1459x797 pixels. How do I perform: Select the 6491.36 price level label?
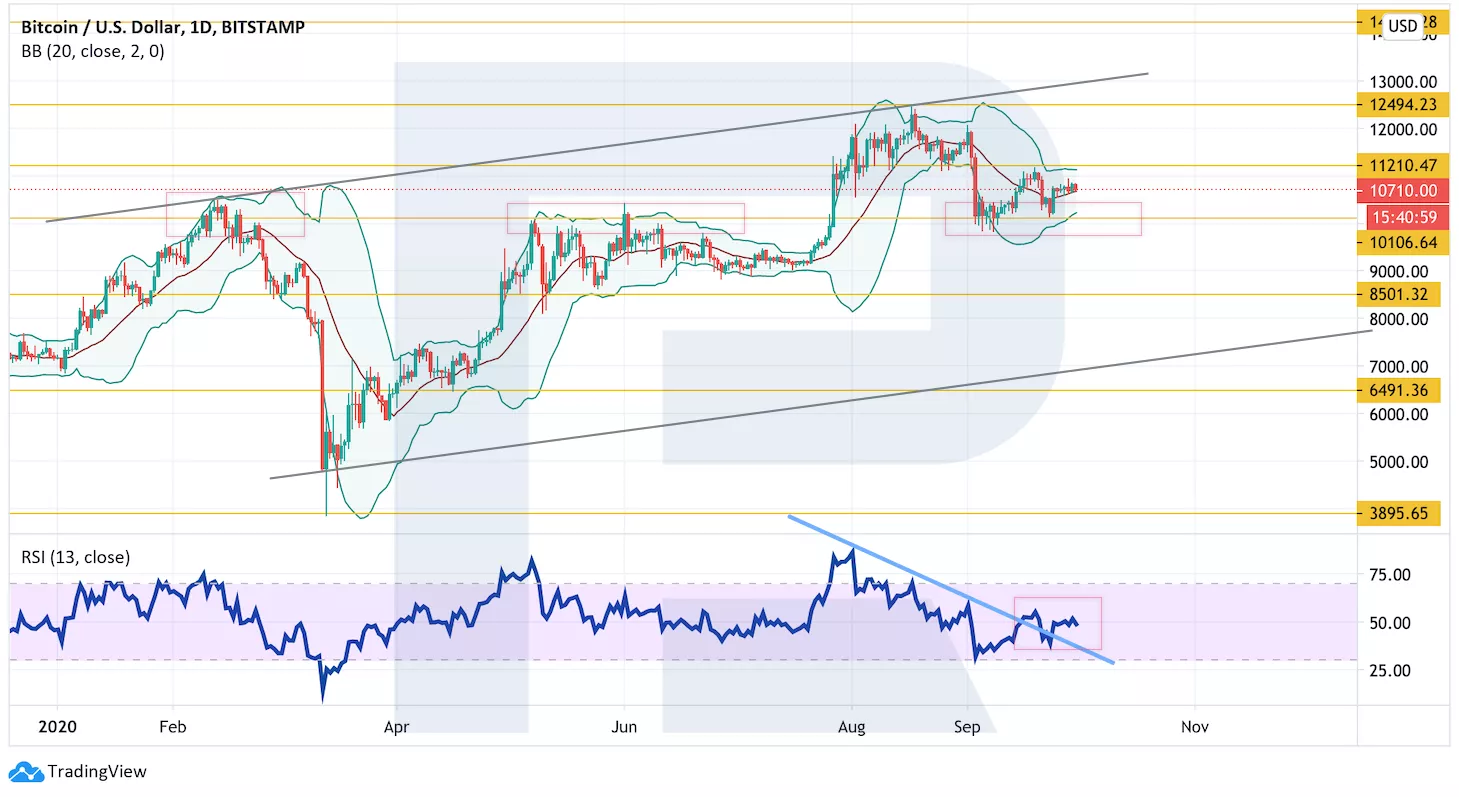(x=1398, y=391)
